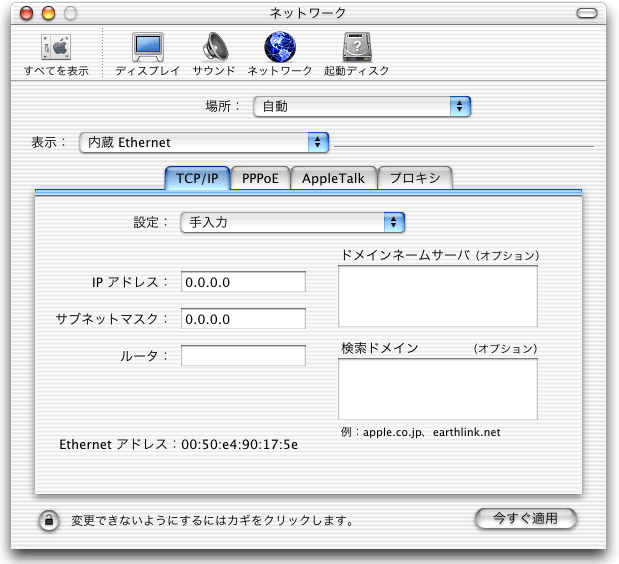Click the 今すぐ適用 apply button
This screenshot has width=619, height=564.
click(x=526, y=518)
